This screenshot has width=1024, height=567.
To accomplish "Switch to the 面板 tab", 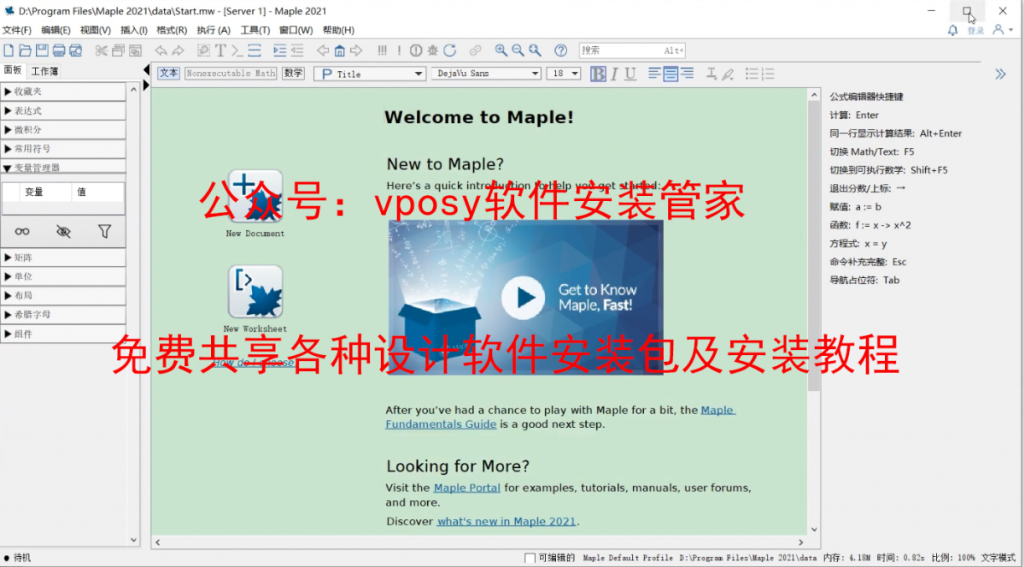I will [12, 70].
